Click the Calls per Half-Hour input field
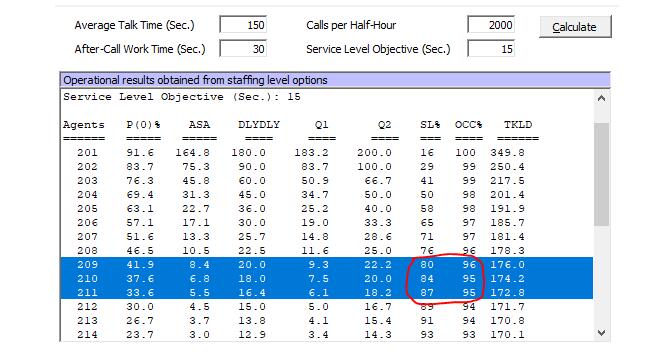659x362 pixels. click(x=491, y=25)
